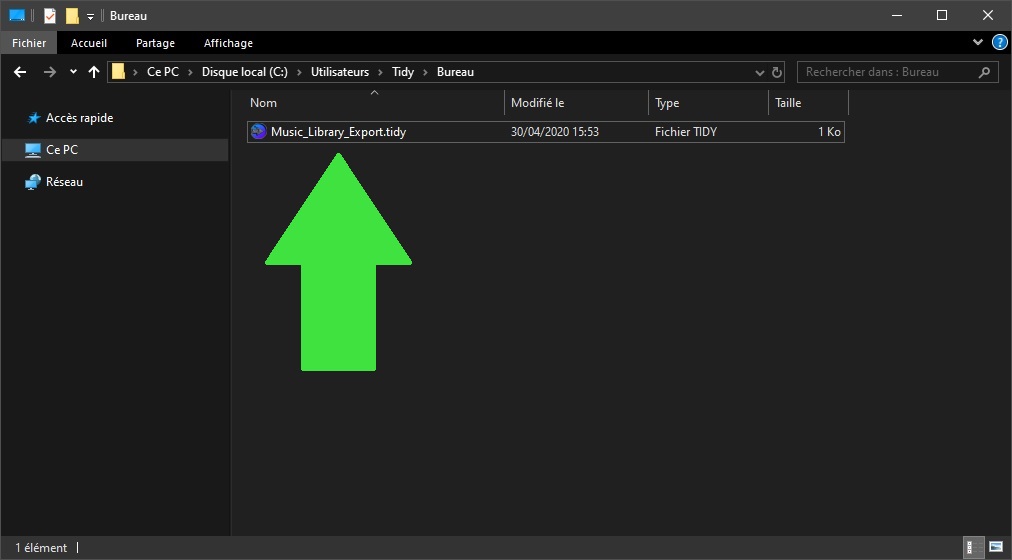Navigate to Tidy folder breadcrumb
Image resolution: width=1012 pixels, height=560 pixels.
pyautogui.click(x=403, y=72)
